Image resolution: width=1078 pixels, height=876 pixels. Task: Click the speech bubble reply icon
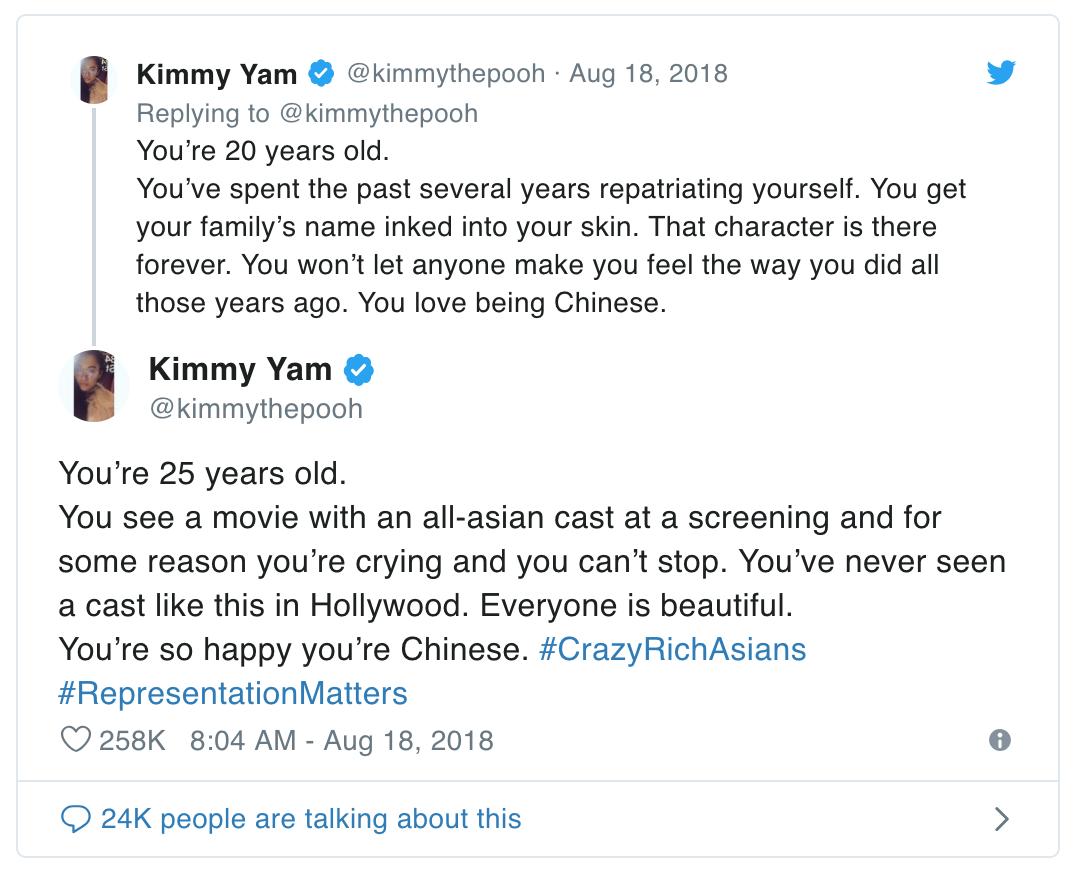coord(75,820)
